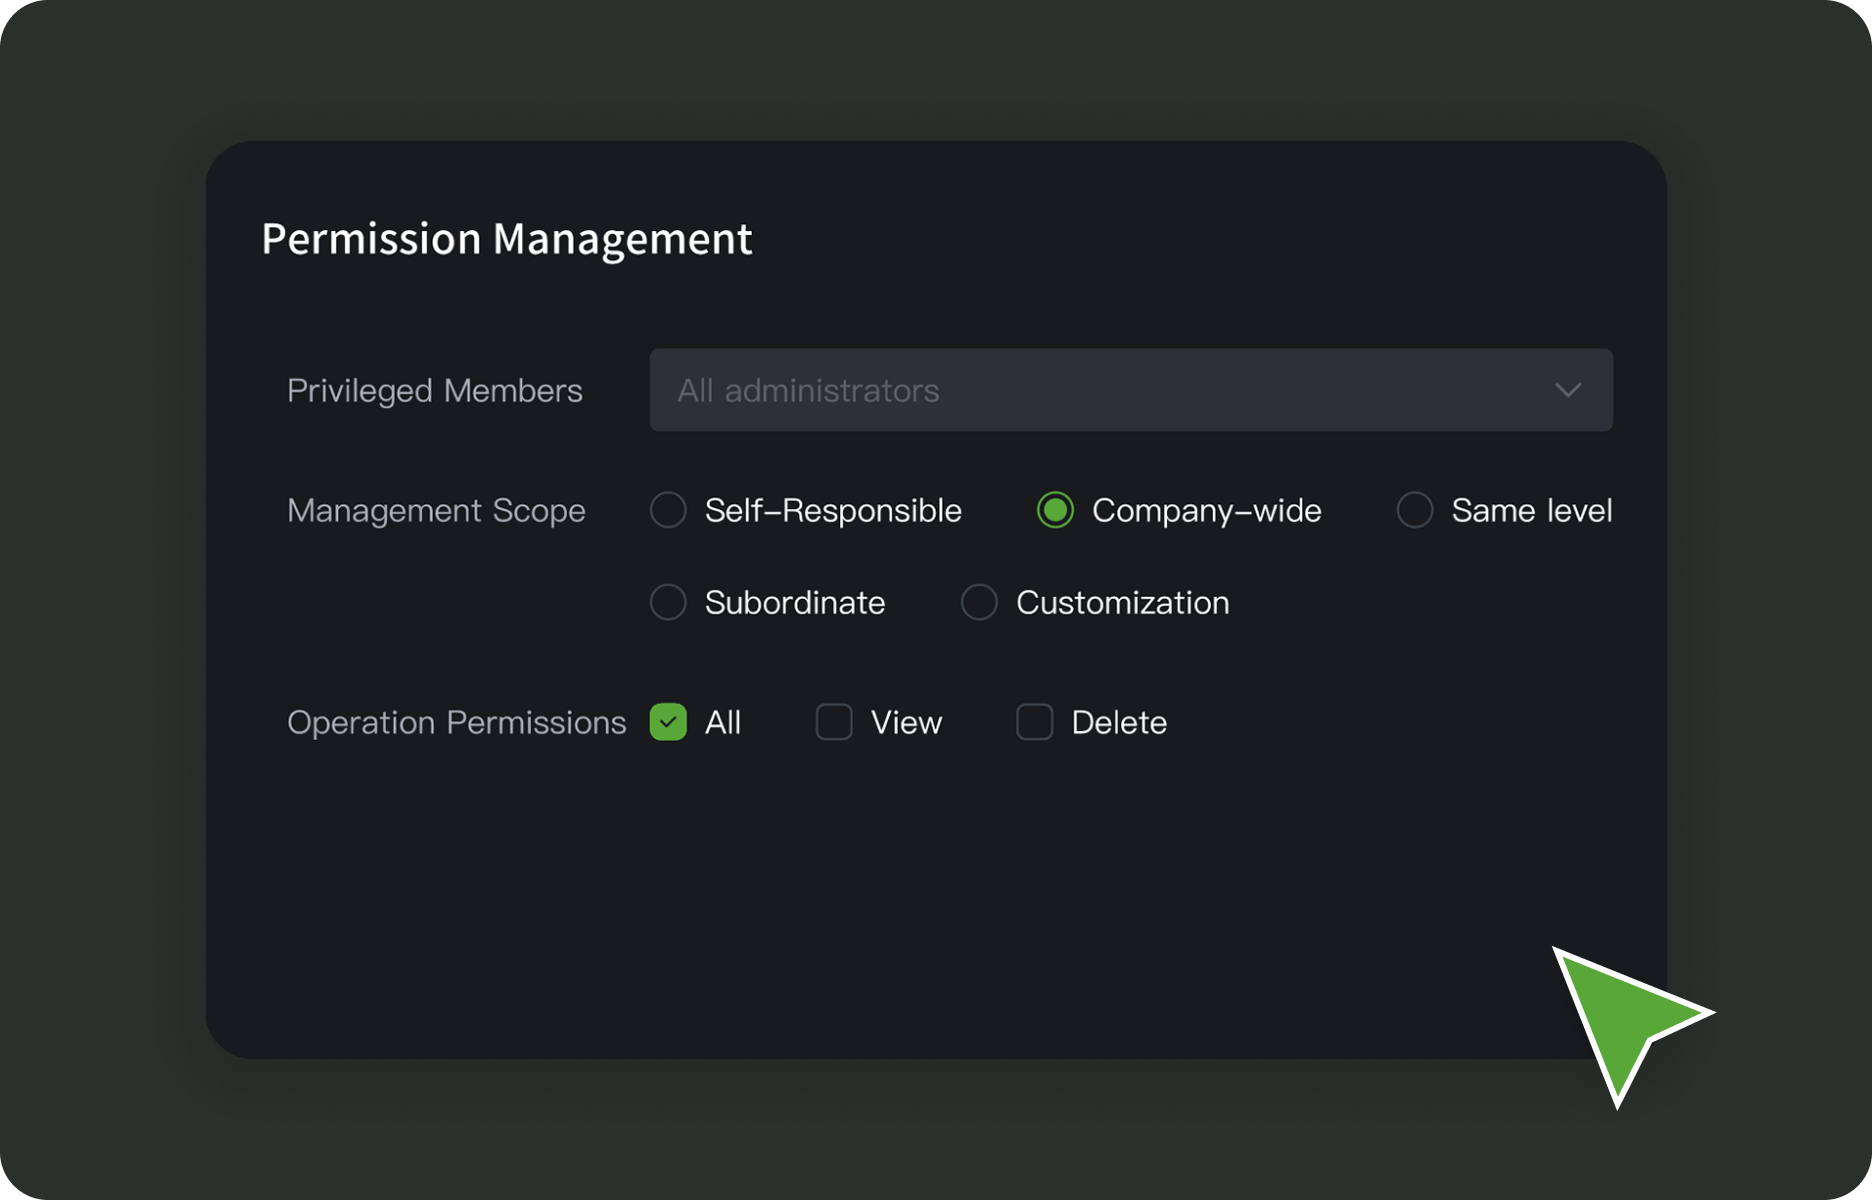The image size is (1872, 1200).
Task: Click the 'View' label text
Action: click(906, 723)
